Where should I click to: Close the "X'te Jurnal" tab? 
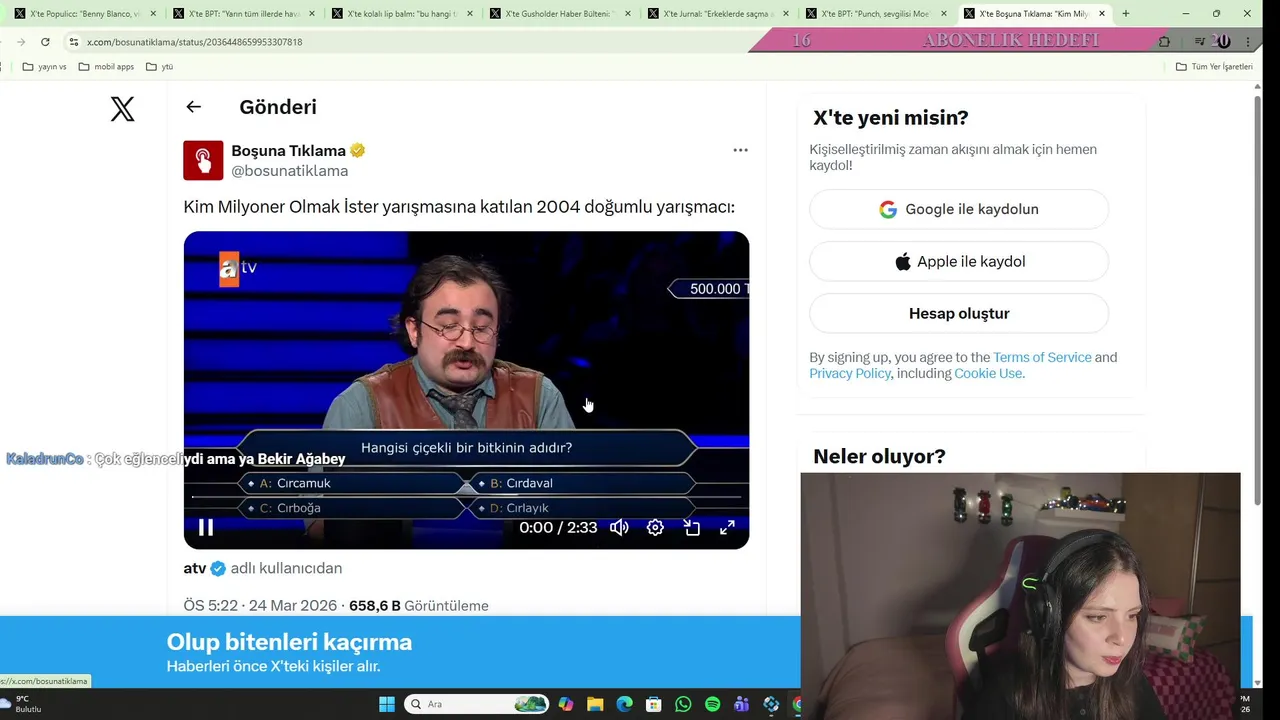pos(786,14)
